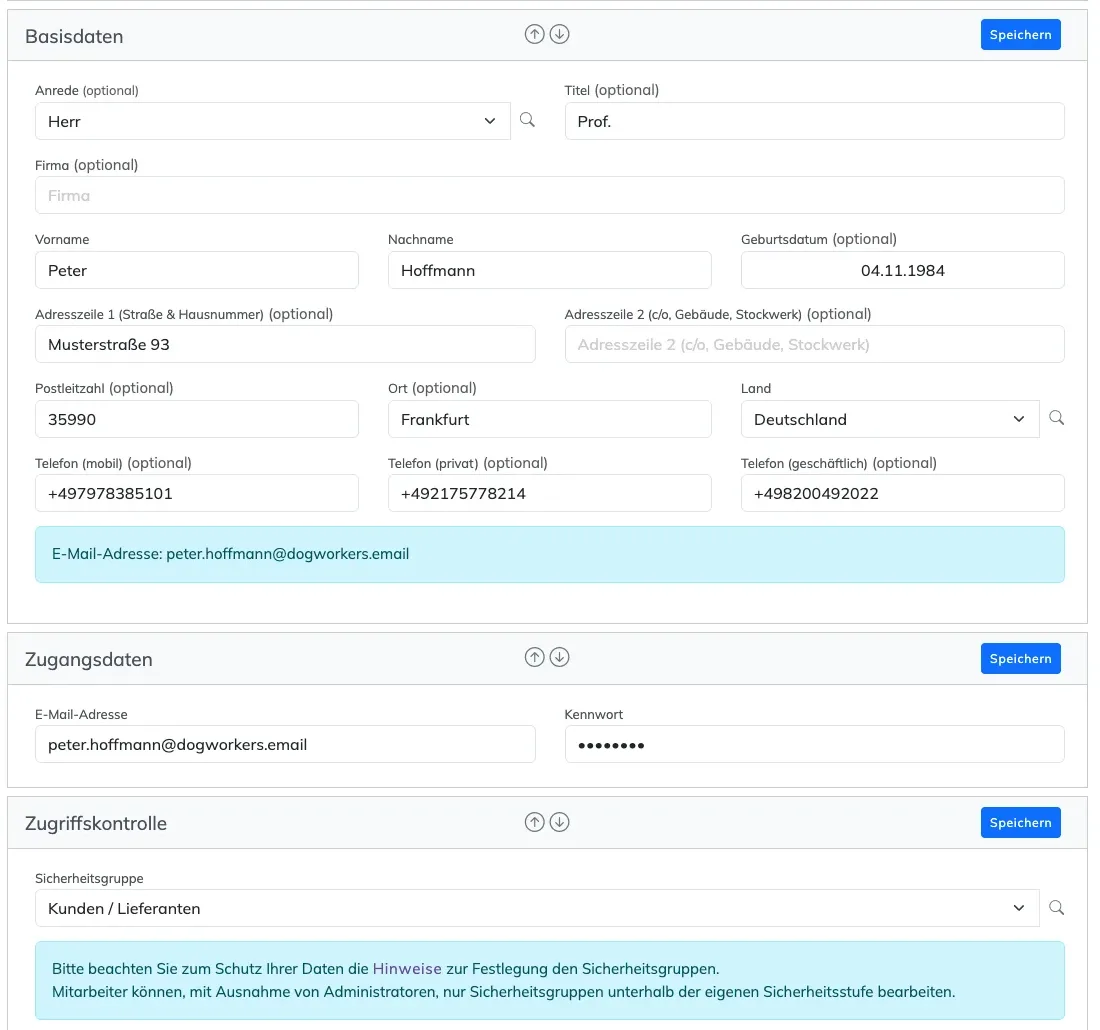Screen dimensions: 1100x1030
Task: Change the Geburtsdatum field value
Action: [x=903, y=270]
